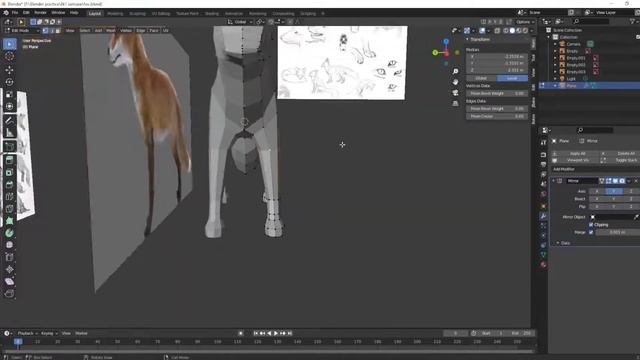Image resolution: width=640 pixels, height=360 pixels.
Task: Click the viewport pan hand icon
Action: [456, 82]
